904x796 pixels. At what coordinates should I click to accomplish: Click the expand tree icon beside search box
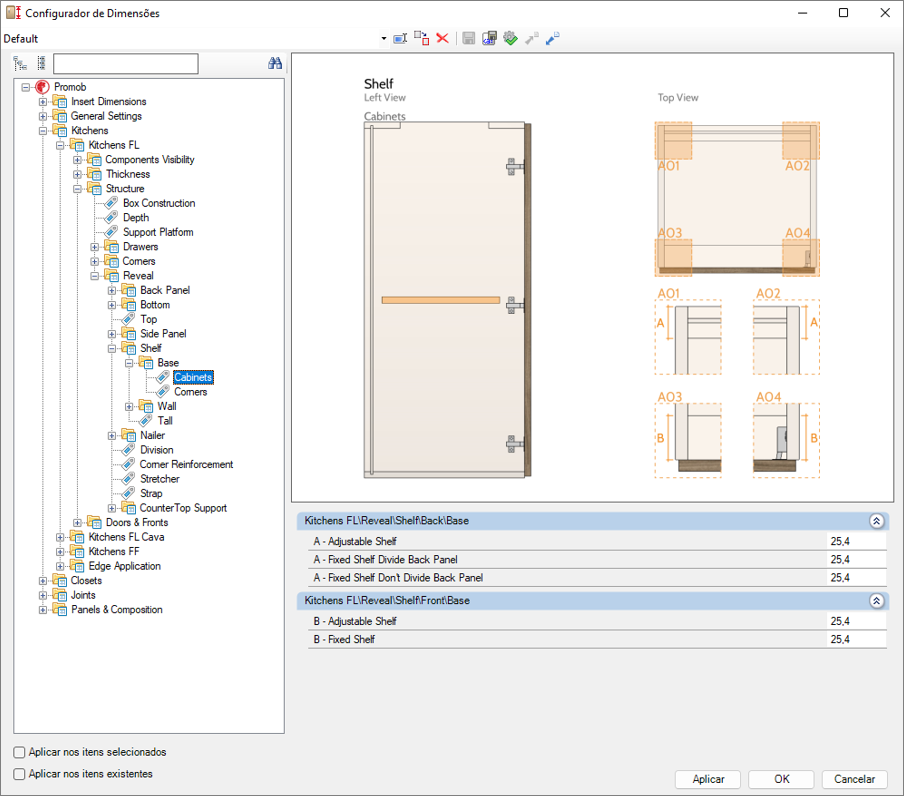(x=20, y=63)
